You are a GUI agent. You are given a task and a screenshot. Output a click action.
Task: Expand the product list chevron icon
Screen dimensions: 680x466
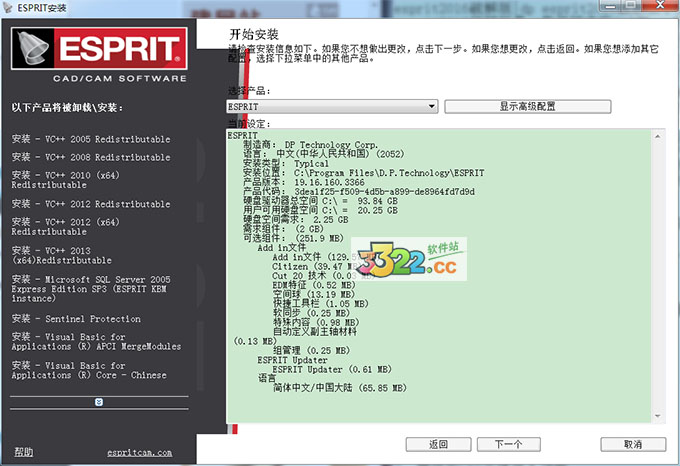tap(99, 402)
